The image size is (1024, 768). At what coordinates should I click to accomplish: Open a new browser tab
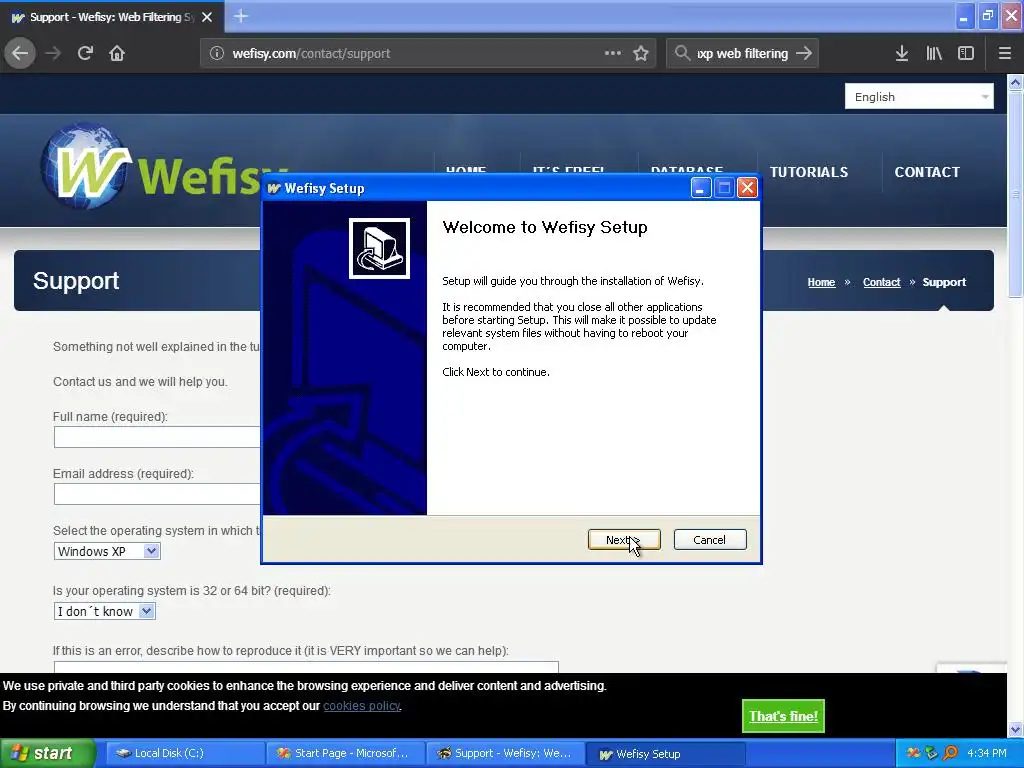pyautogui.click(x=240, y=16)
